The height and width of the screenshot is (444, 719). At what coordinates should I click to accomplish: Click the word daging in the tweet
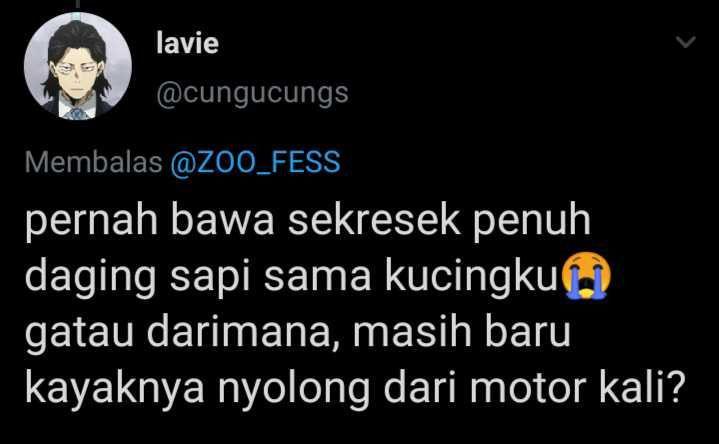coord(91,278)
